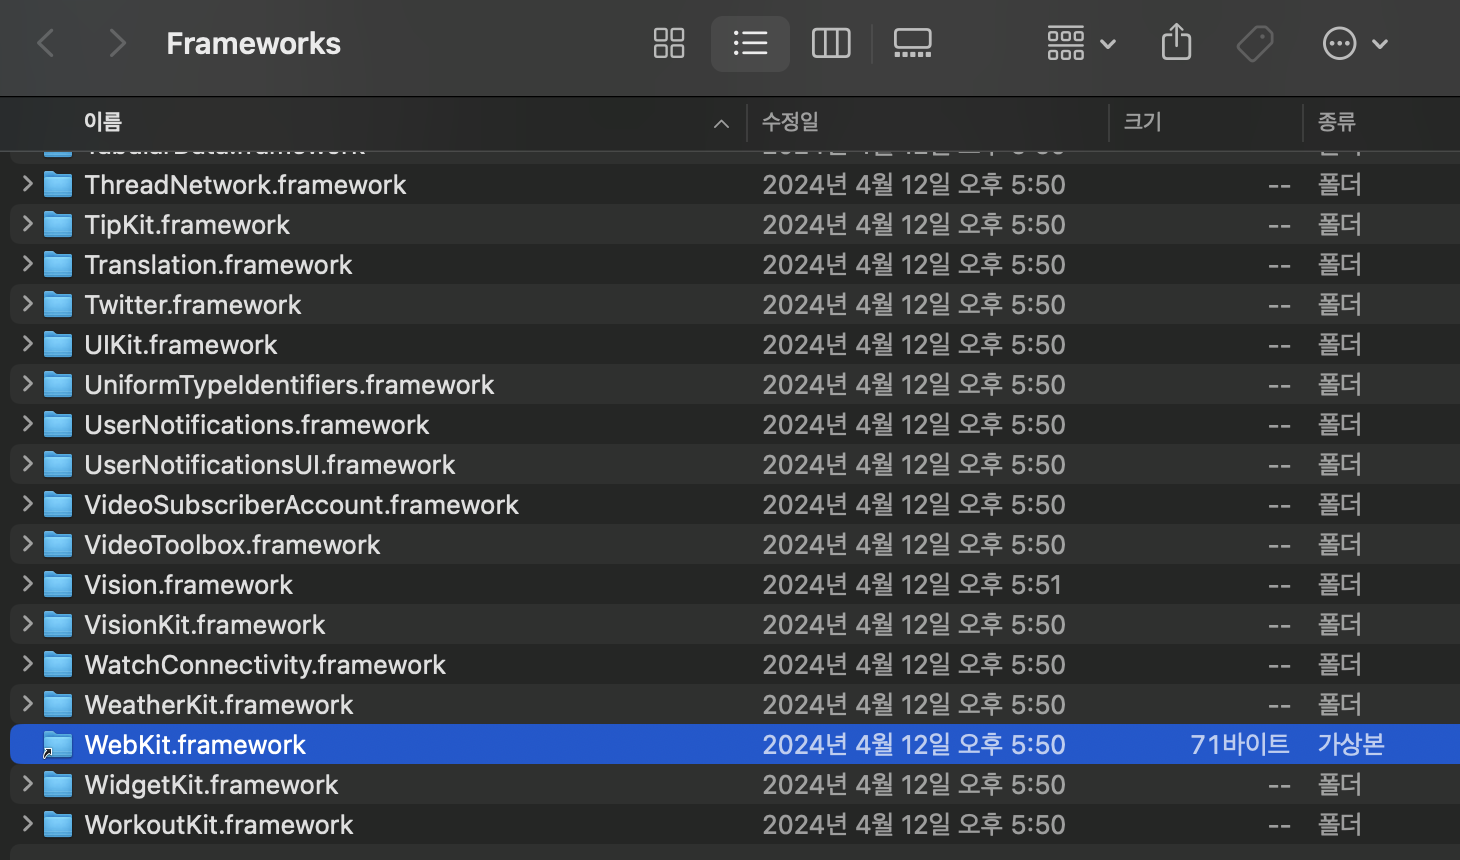
Task: Open the More actions ellipsis menu
Action: point(1355,43)
